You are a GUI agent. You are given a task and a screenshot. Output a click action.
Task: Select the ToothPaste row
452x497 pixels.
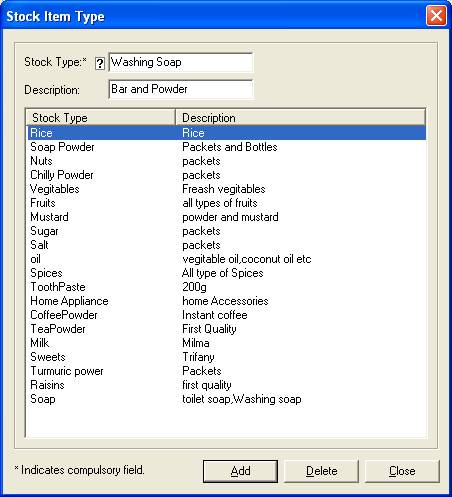[227, 287]
